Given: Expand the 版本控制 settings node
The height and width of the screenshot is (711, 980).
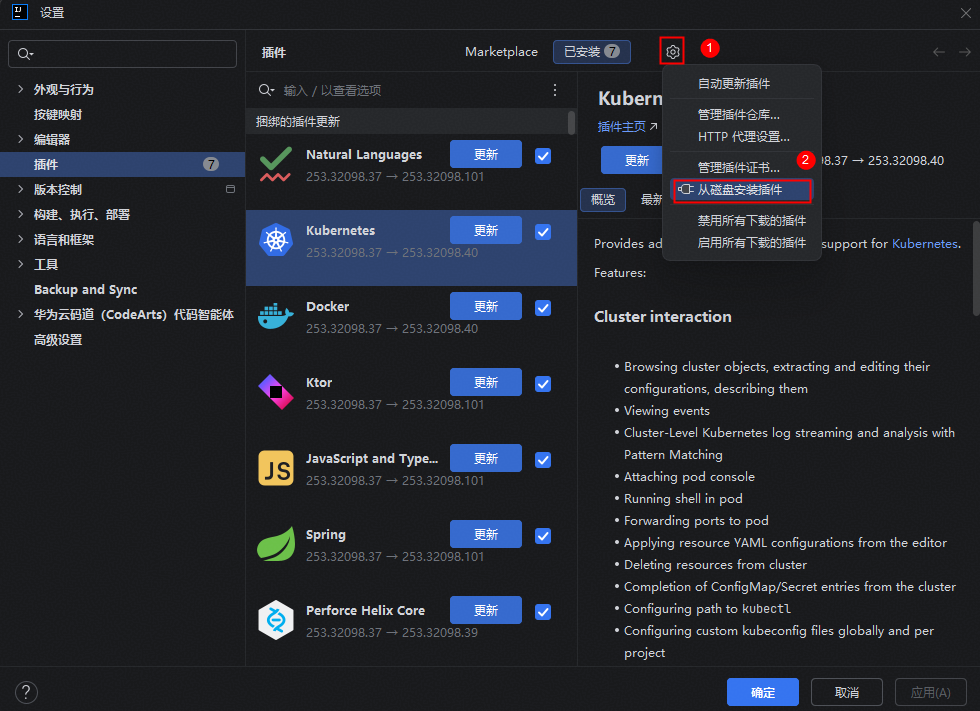Looking at the screenshot, I should (21, 189).
